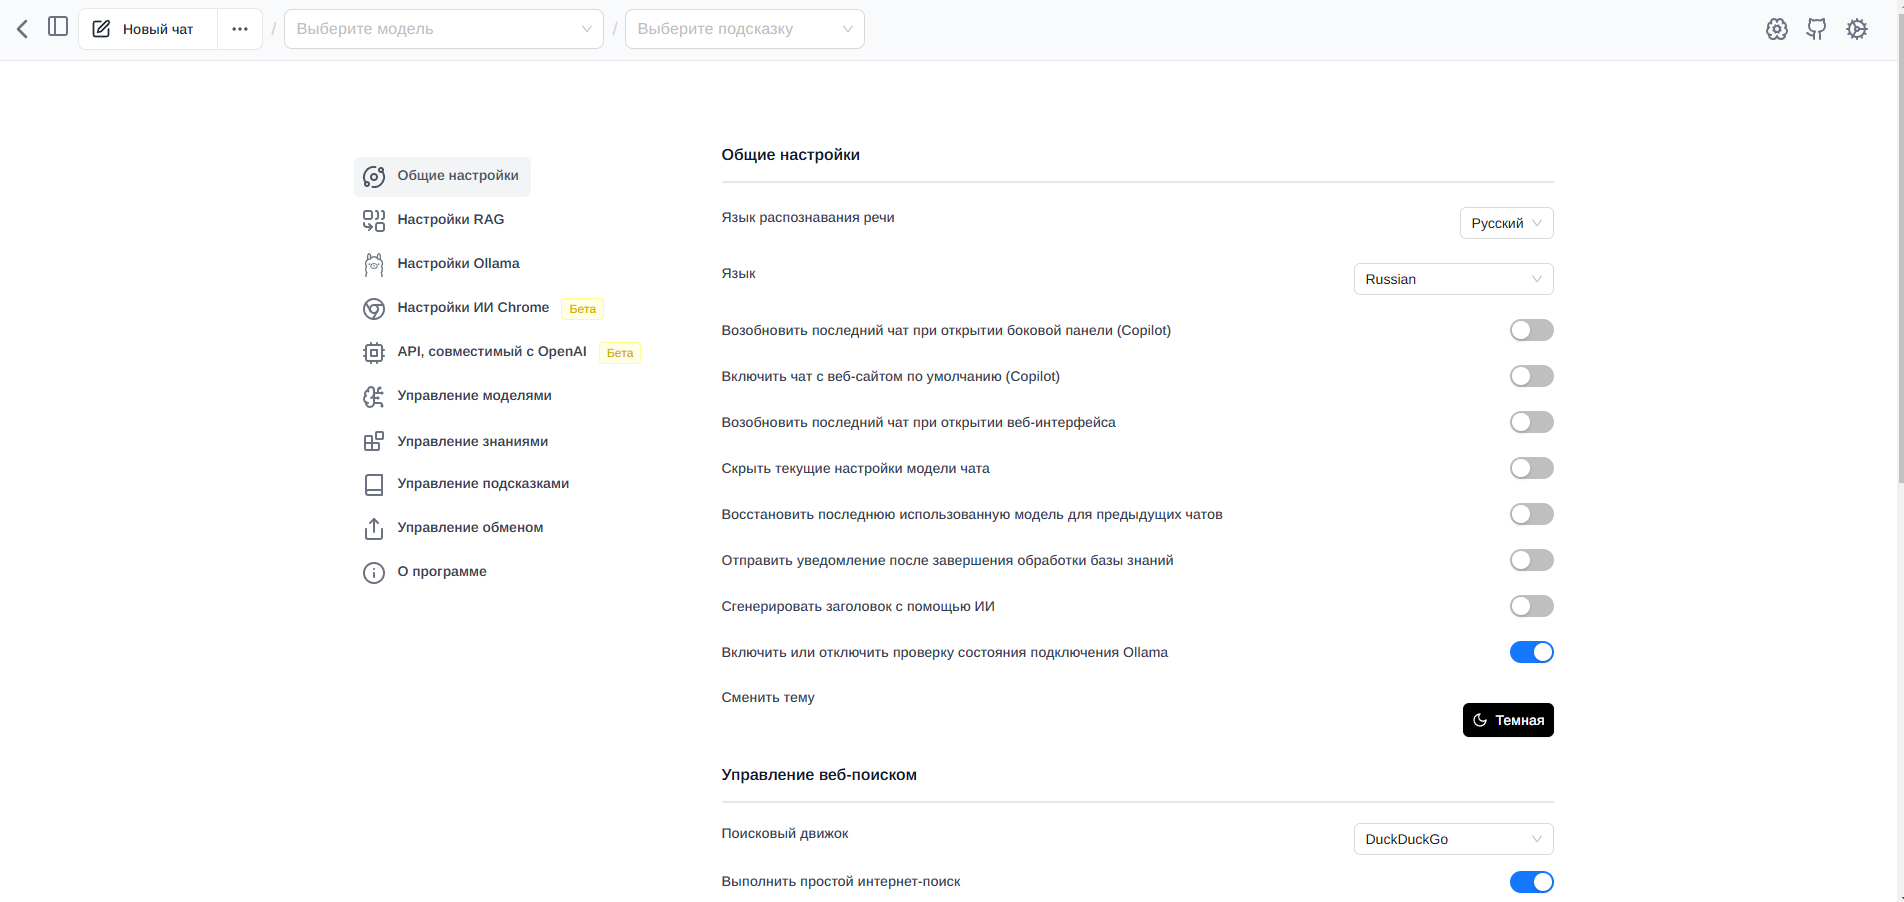The height and width of the screenshot is (902, 1904).
Task: Open the speech recognition language dropdown
Action: [x=1506, y=223]
